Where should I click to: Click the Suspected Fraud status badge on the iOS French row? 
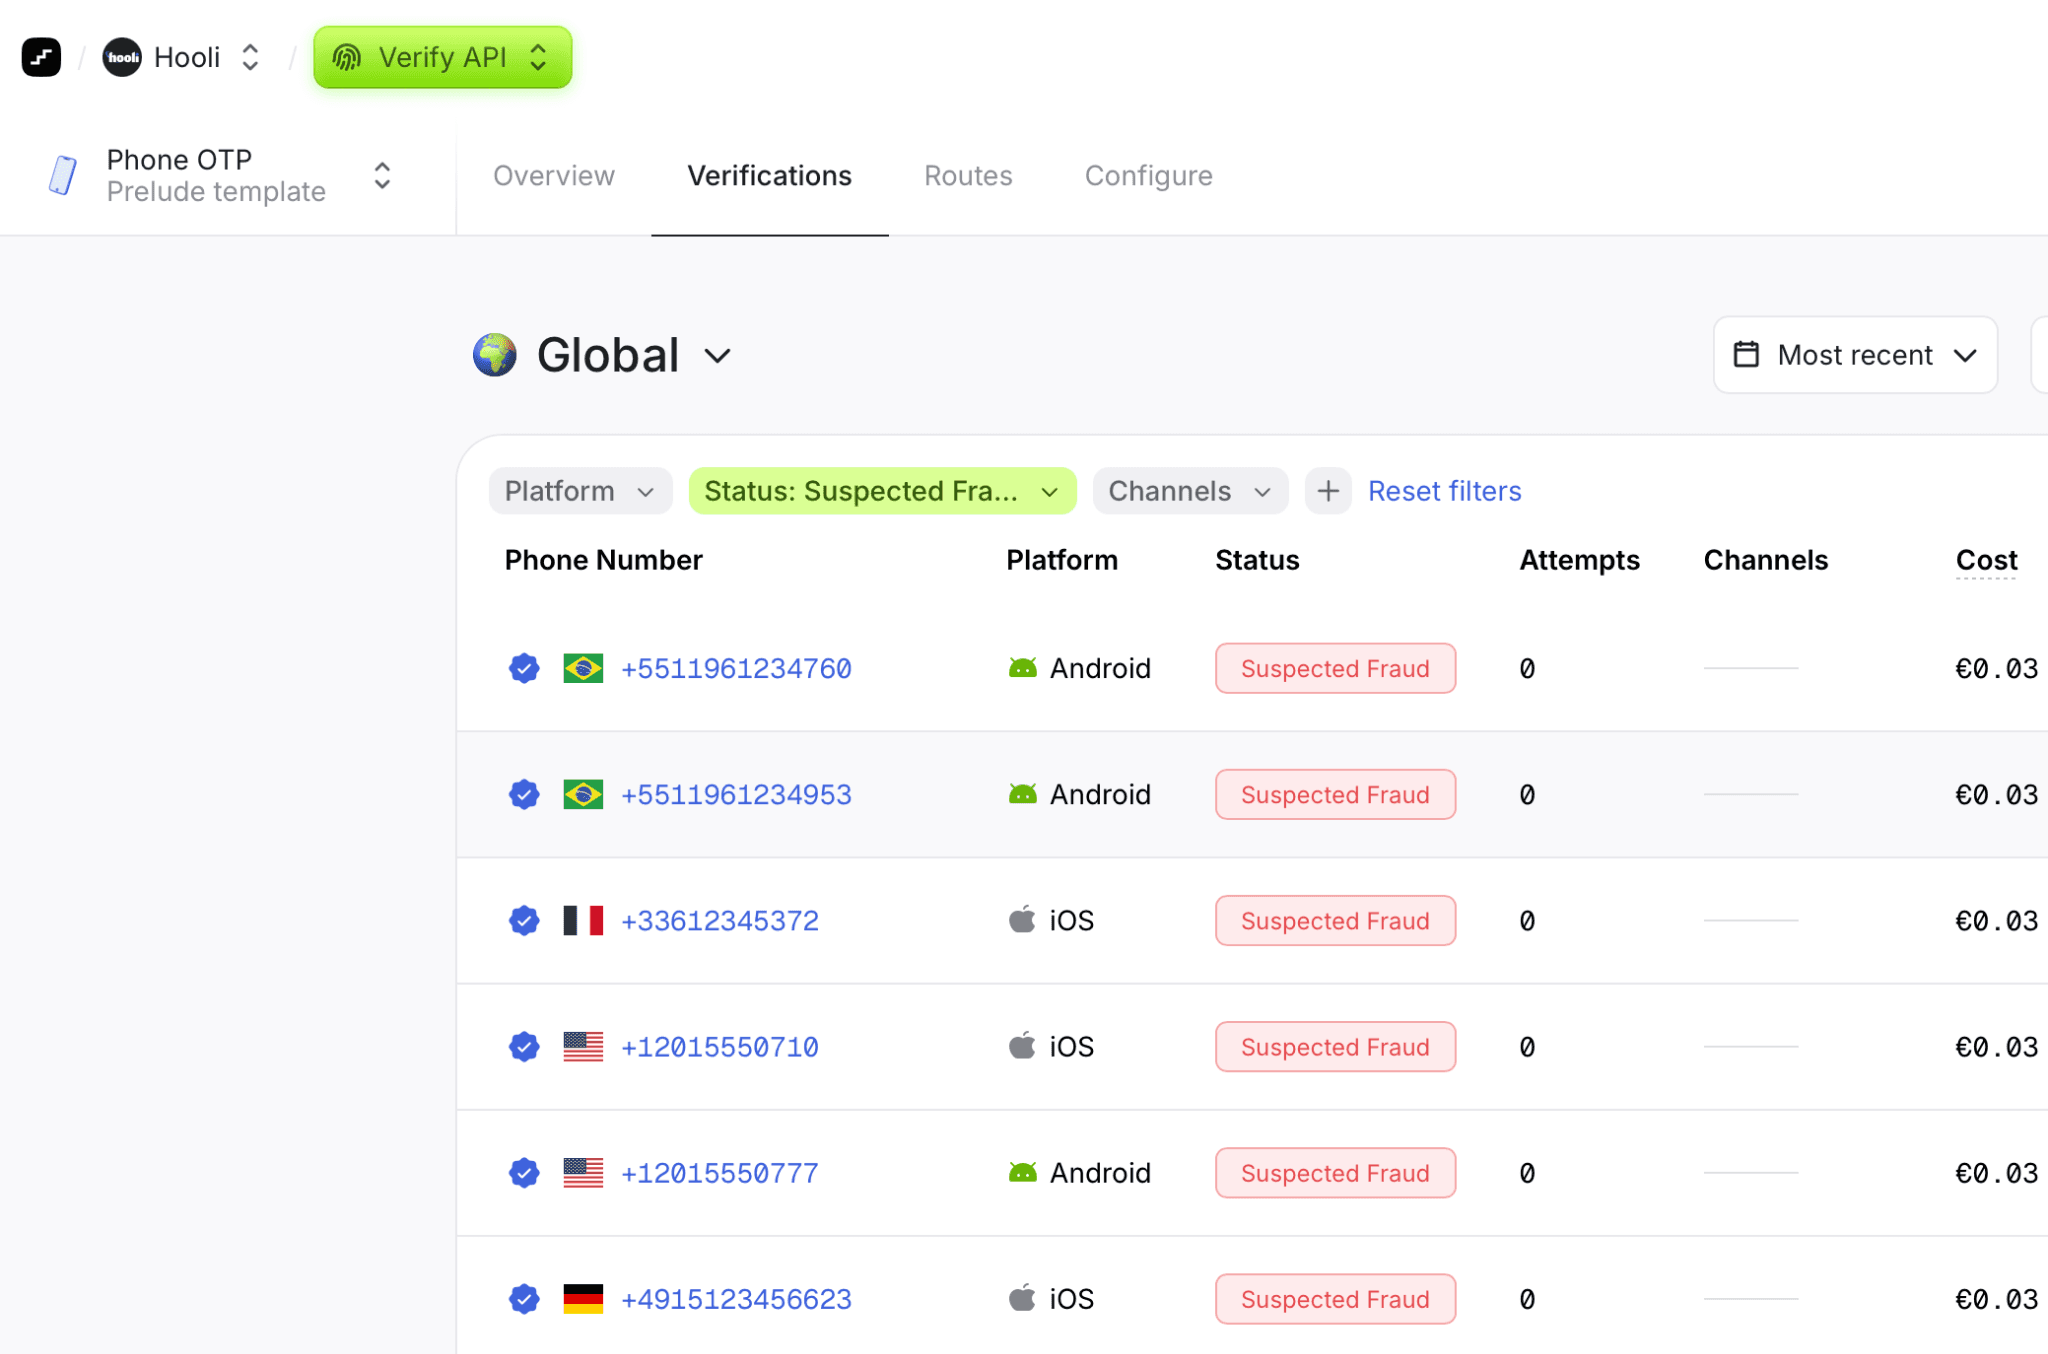coord(1335,920)
